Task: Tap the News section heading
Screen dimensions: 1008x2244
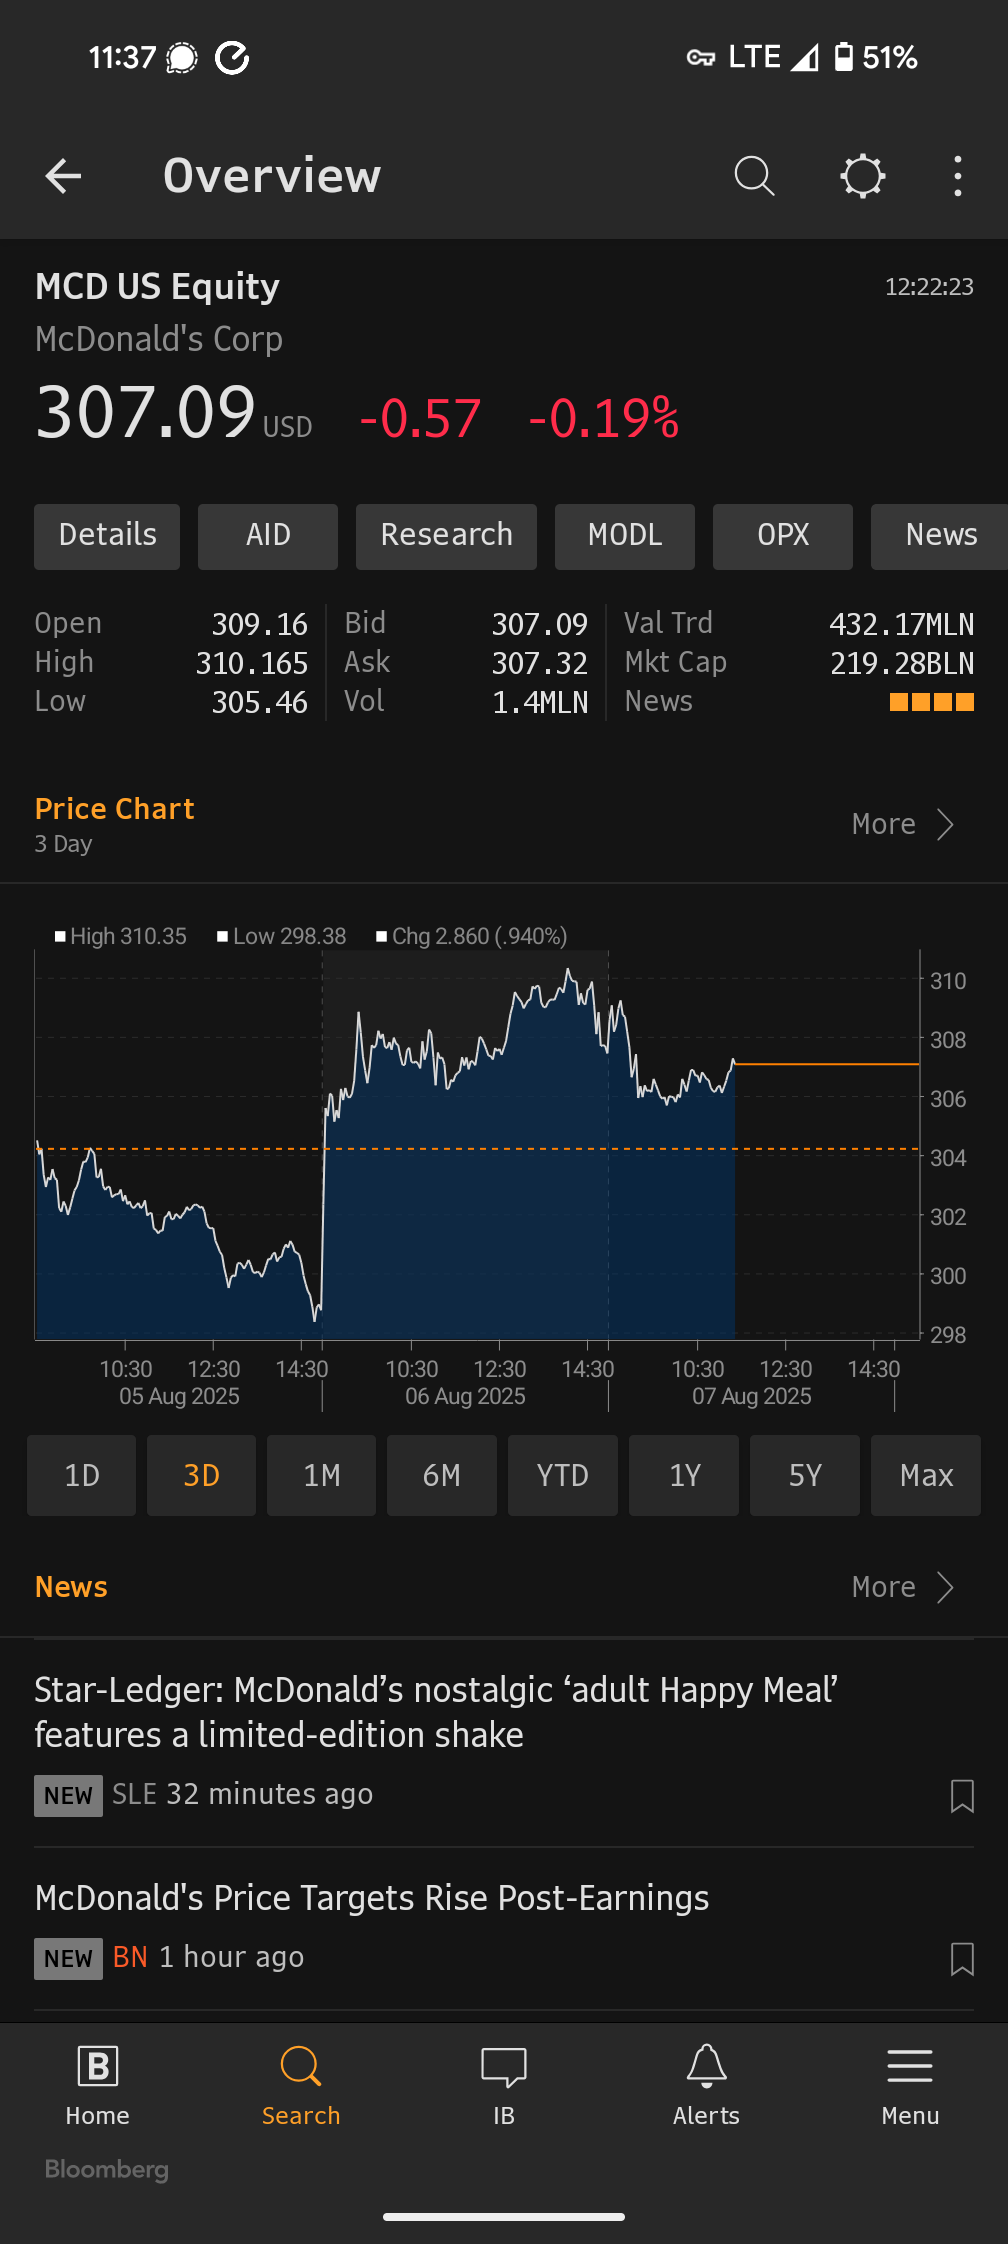Action: point(71,1587)
